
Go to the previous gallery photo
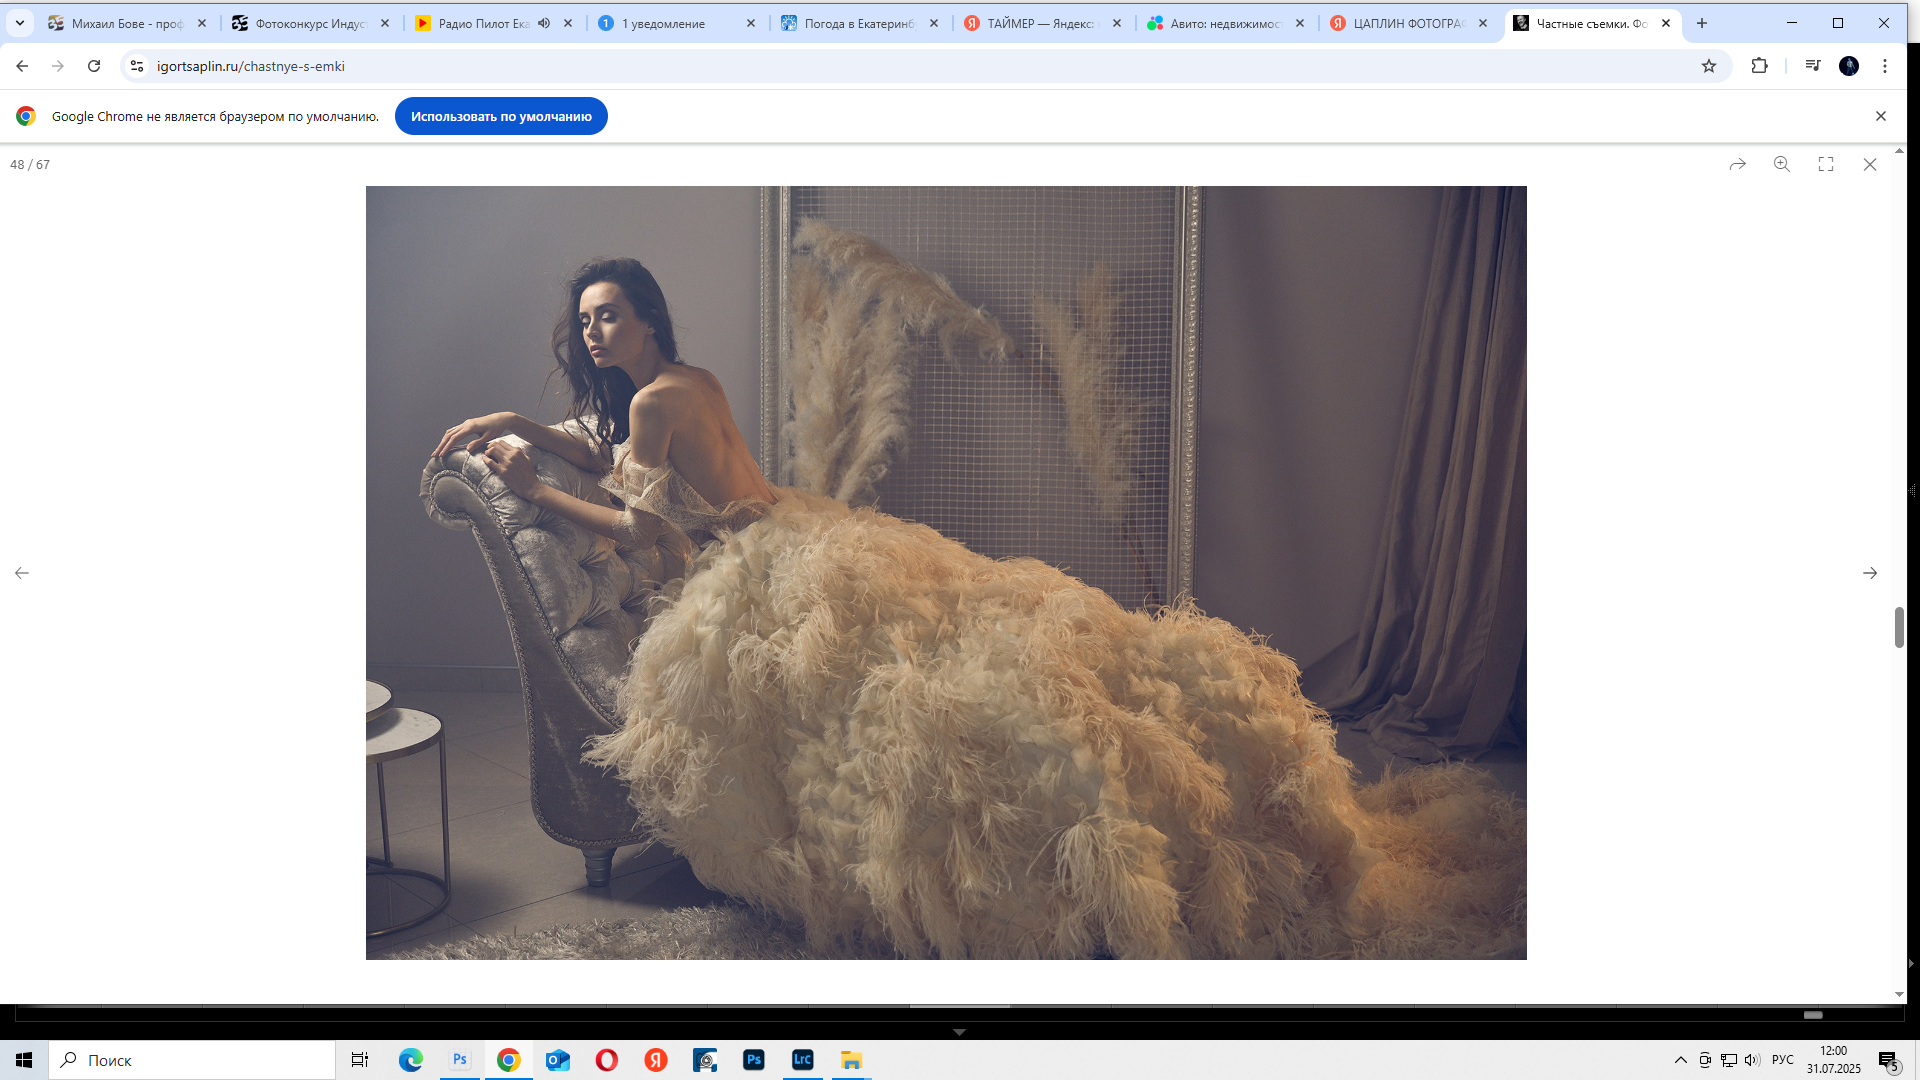point(22,573)
